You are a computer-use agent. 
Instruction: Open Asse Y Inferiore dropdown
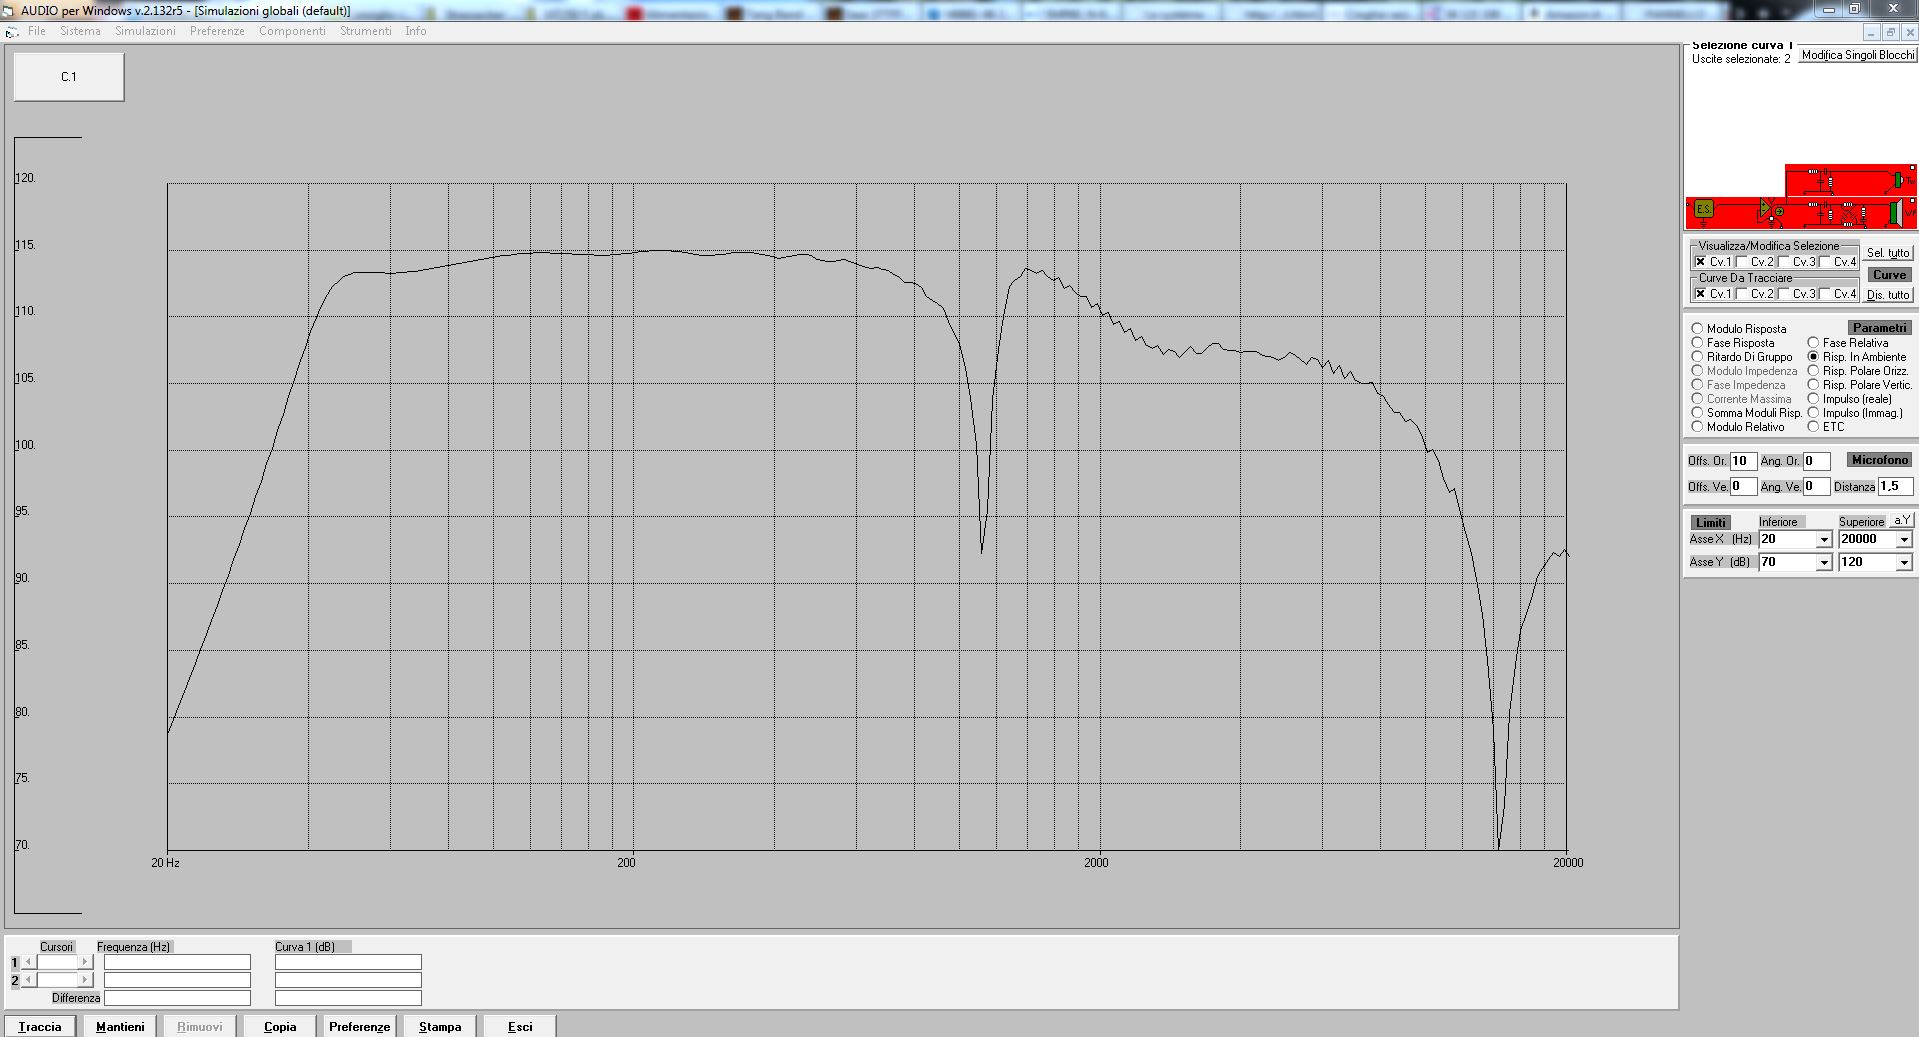(x=1824, y=563)
